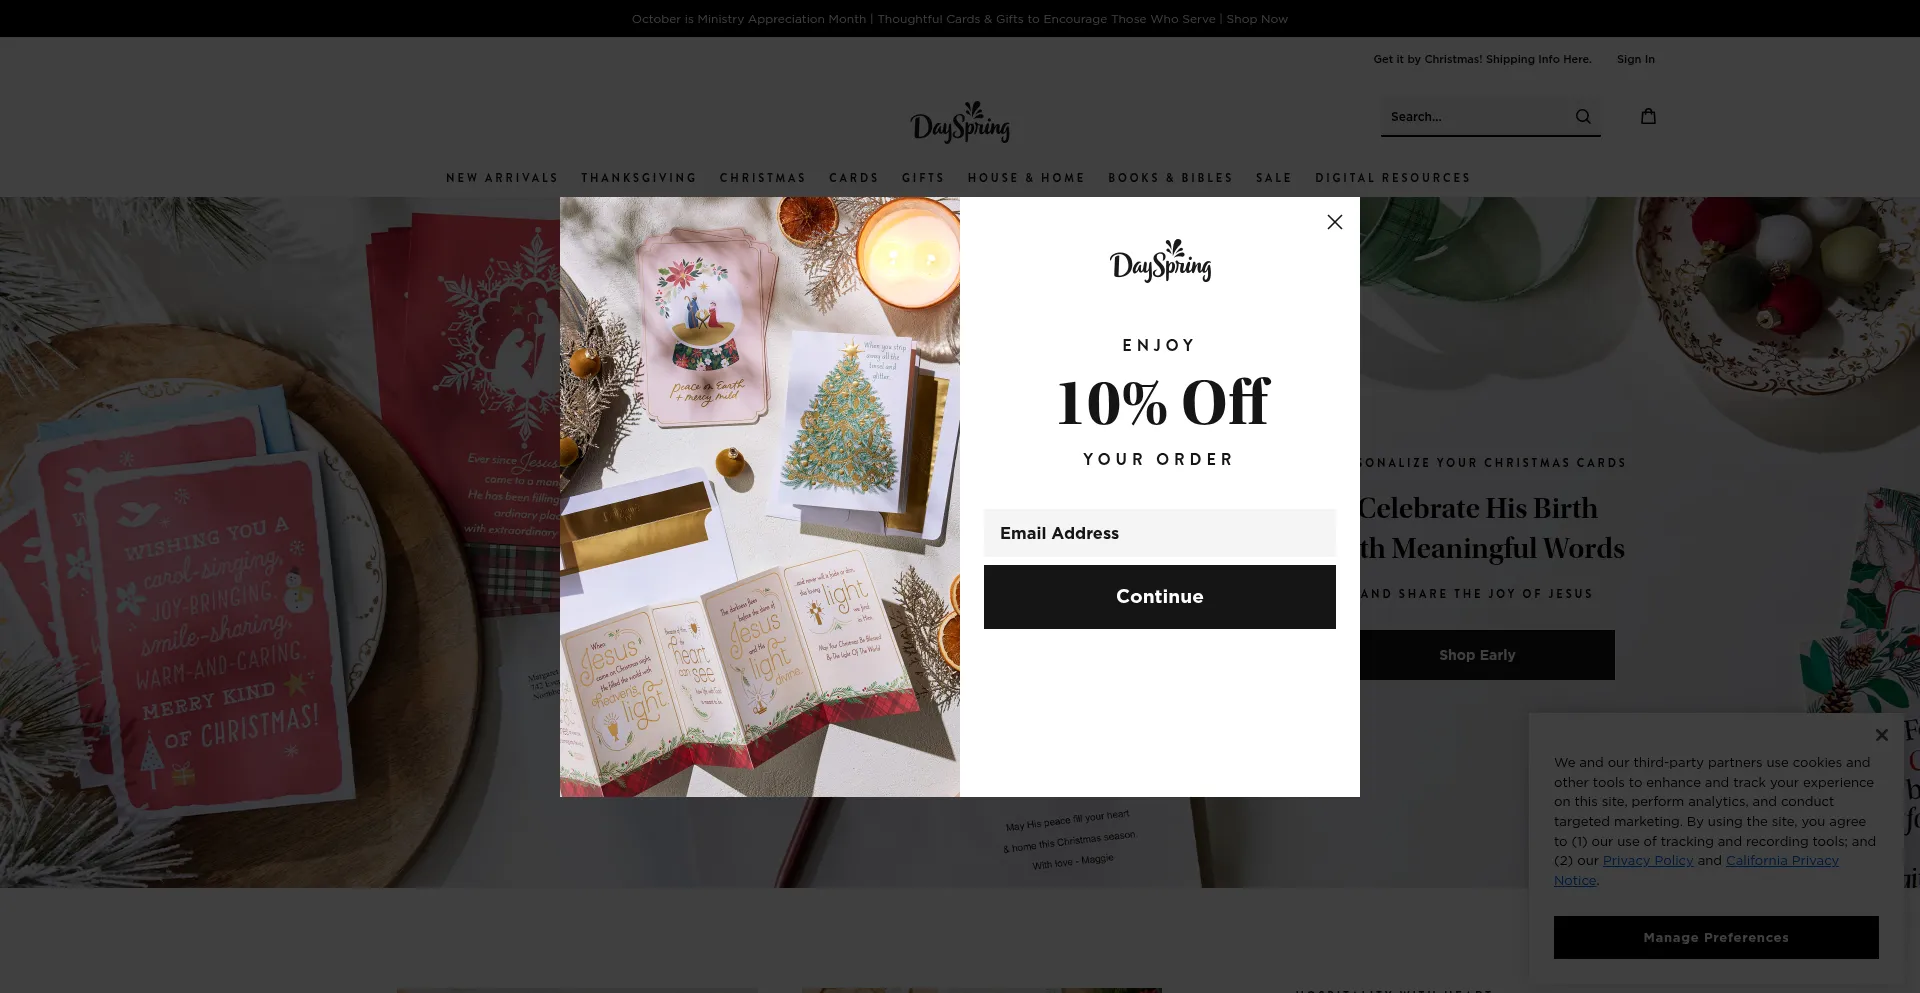Click the Manage Preferences button
The width and height of the screenshot is (1920, 993).
tap(1716, 938)
